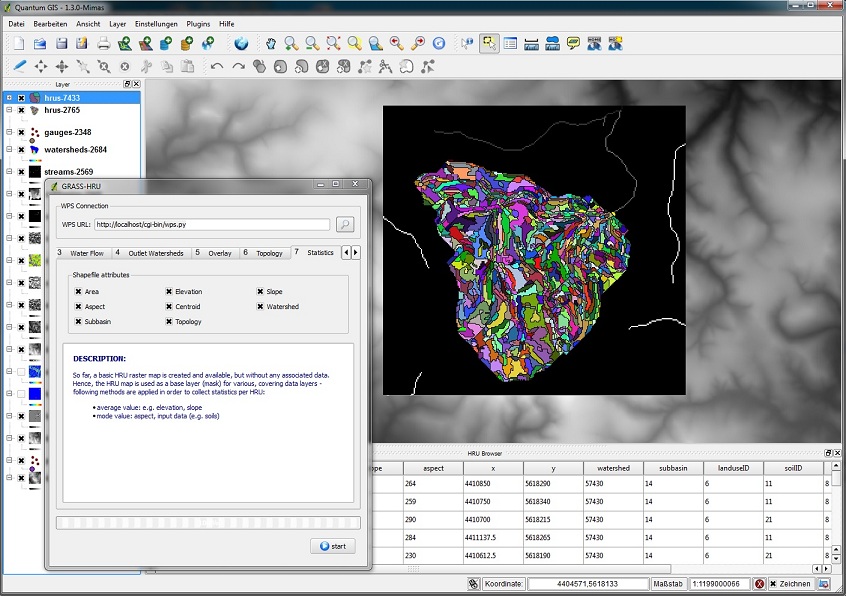Click the WPS URL search button
The height and width of the screenshot is (596, 846).
tap(345, 225)
